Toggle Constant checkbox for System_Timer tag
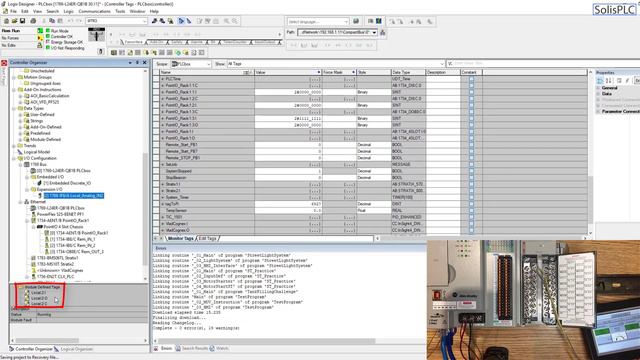The width and height of the screenshot is (640, 360). 471,197
